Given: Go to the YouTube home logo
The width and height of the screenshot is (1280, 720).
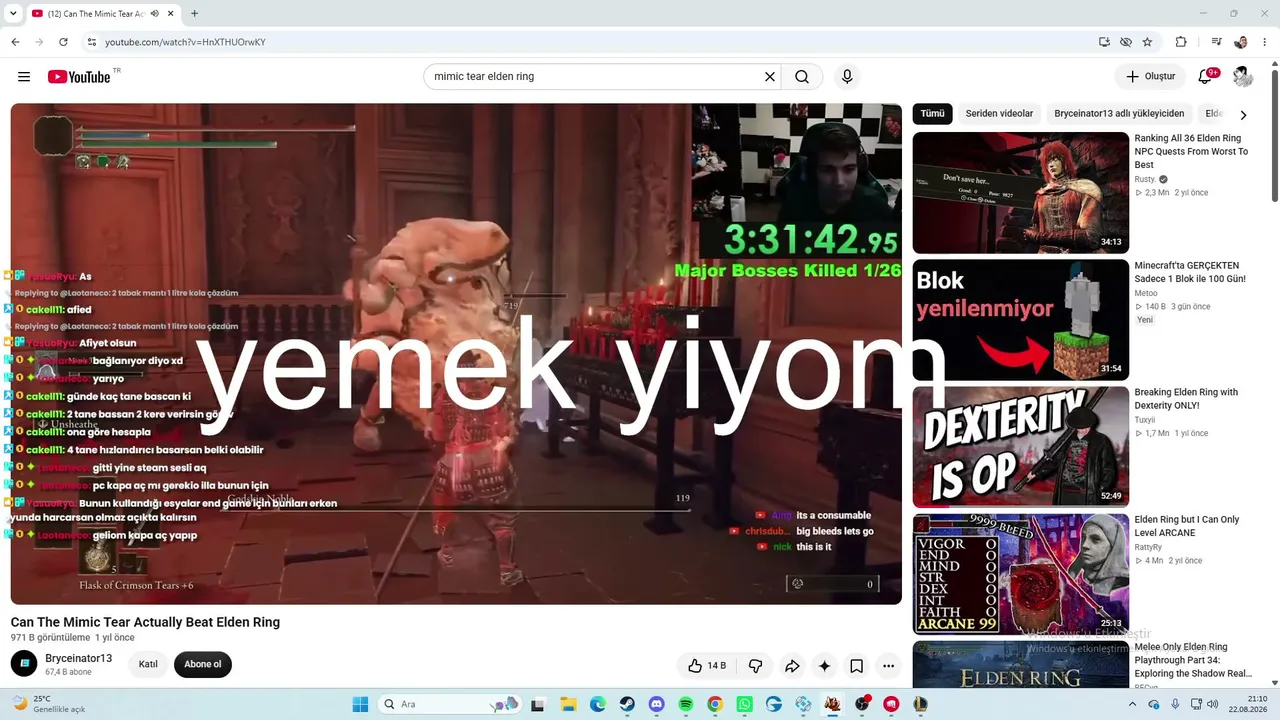Looking at the screenshot, I should pos(79,77).
